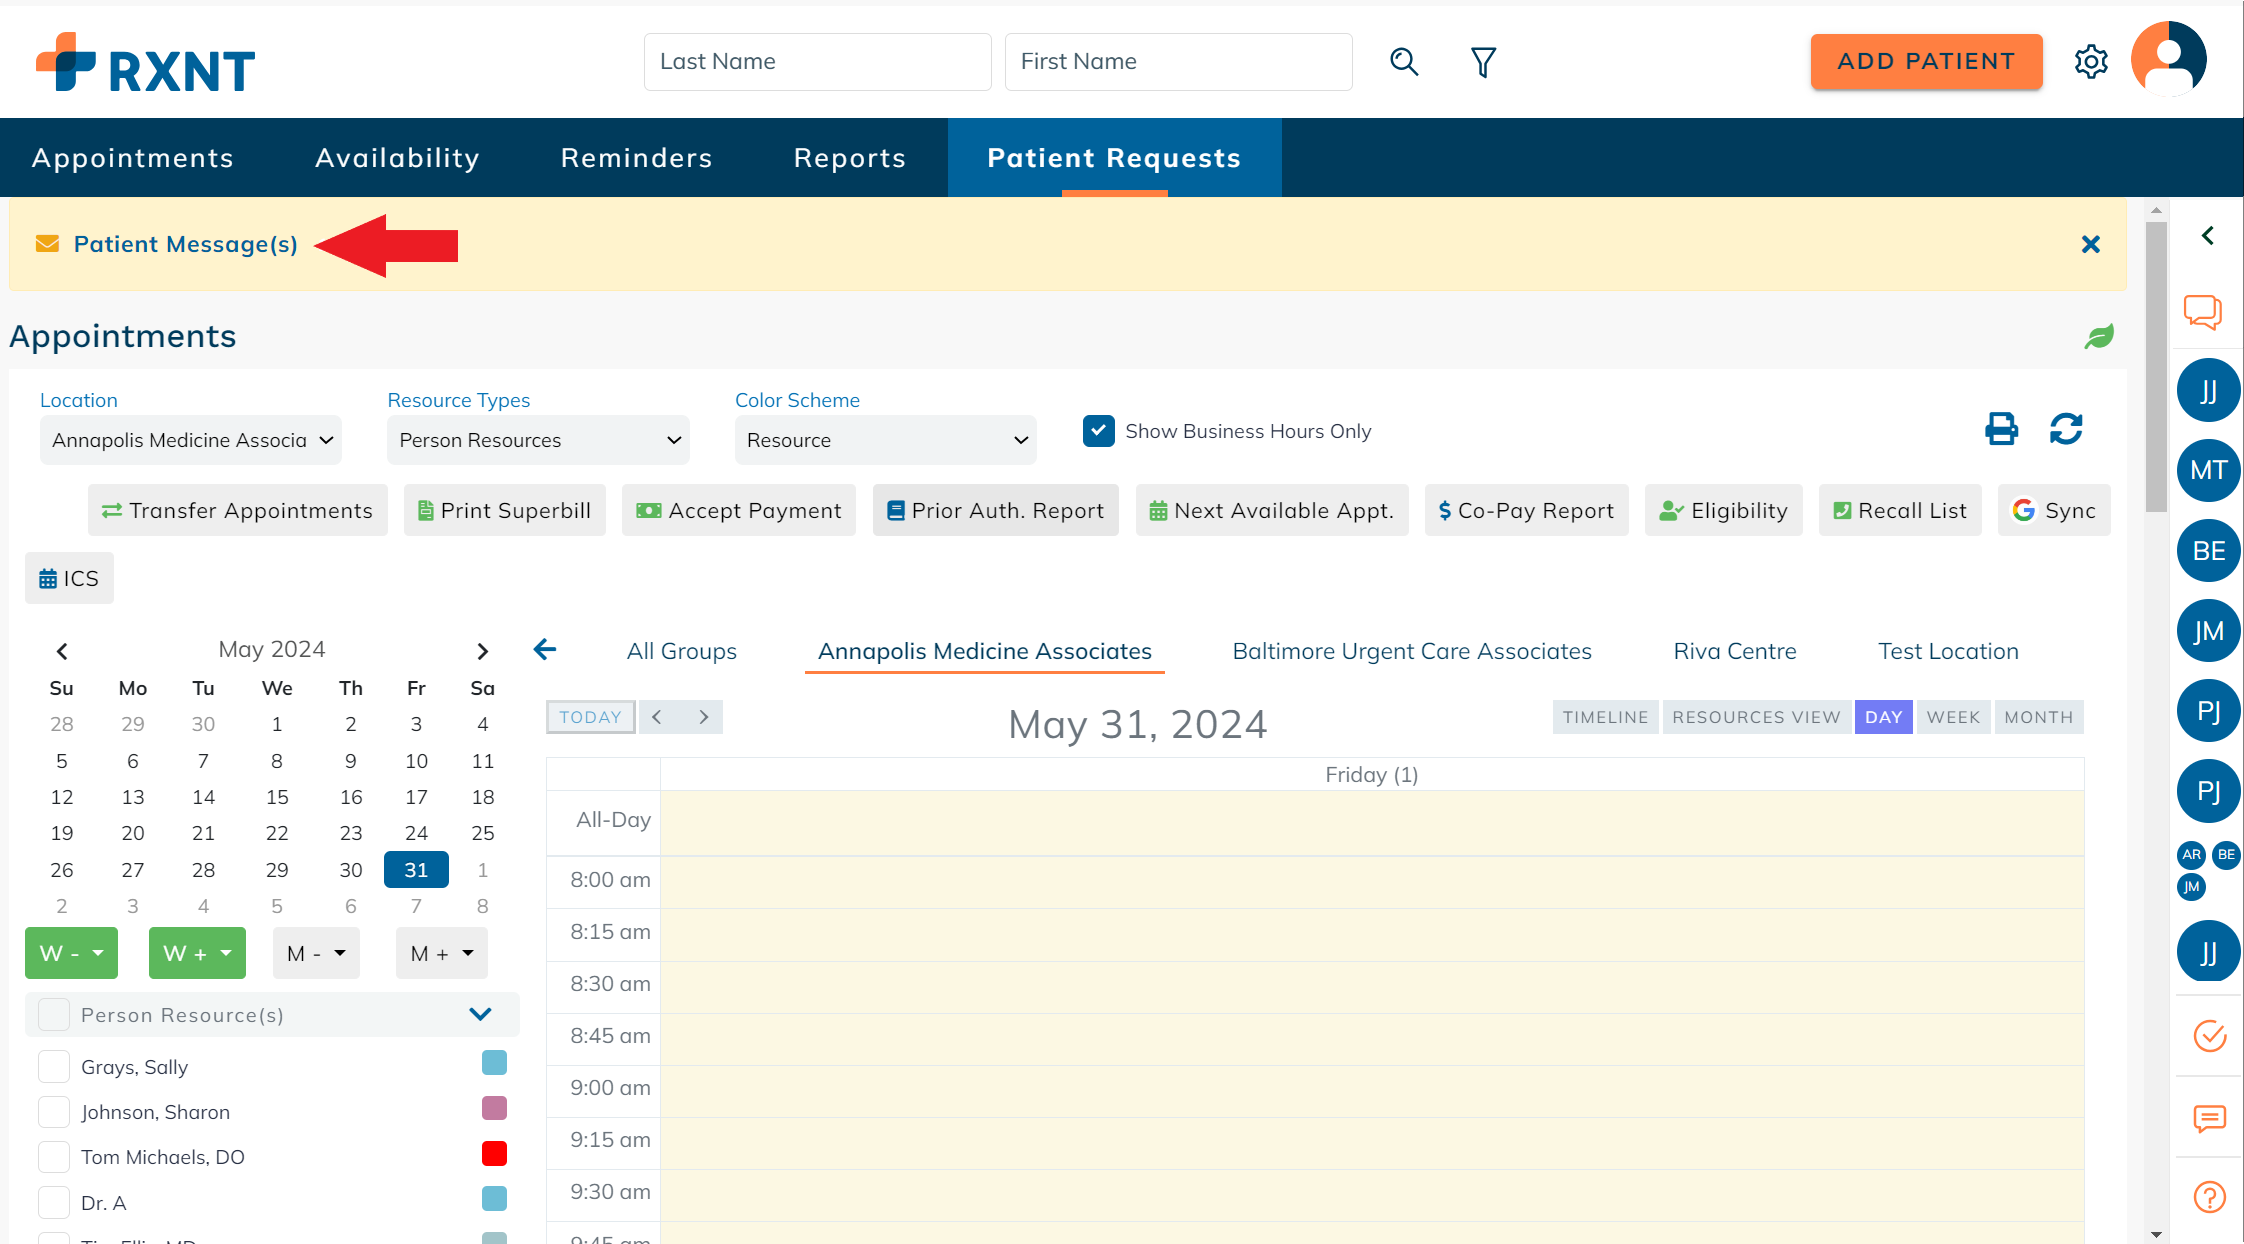This screenshot has height=1244, width=2244.
Task: Open the Reports tab
Action: coord(850,158)
